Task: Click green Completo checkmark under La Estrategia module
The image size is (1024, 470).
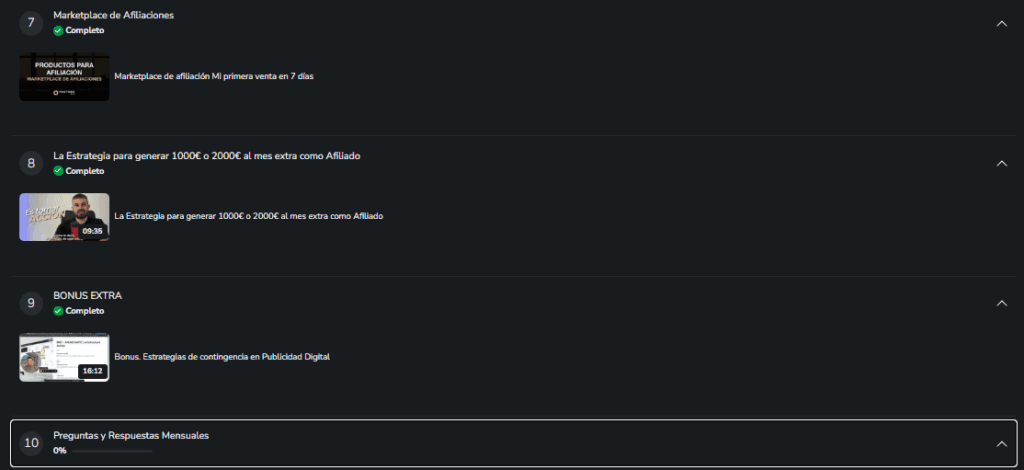Action: (x=59, y=171)
